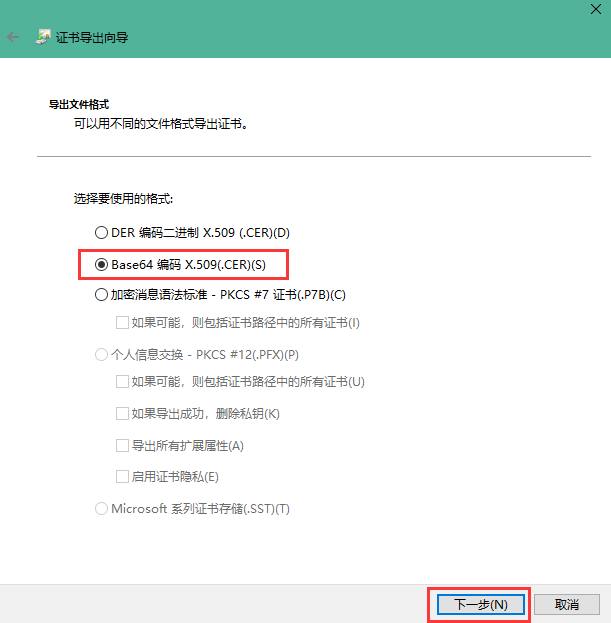
Task: Click the 选择要使用的格式 label
Action: click(122, 198)
